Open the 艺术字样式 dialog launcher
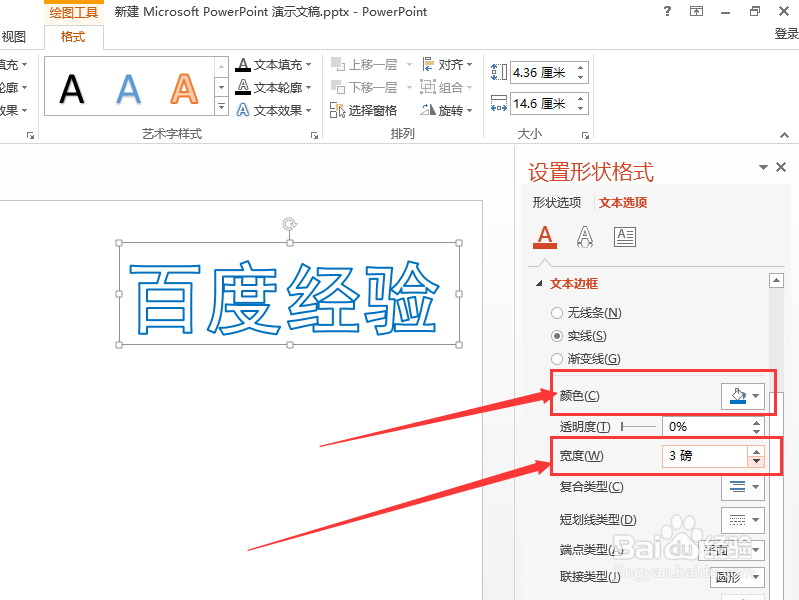The height and width of the screenshot is (600, 799). [x=314, y=135]
